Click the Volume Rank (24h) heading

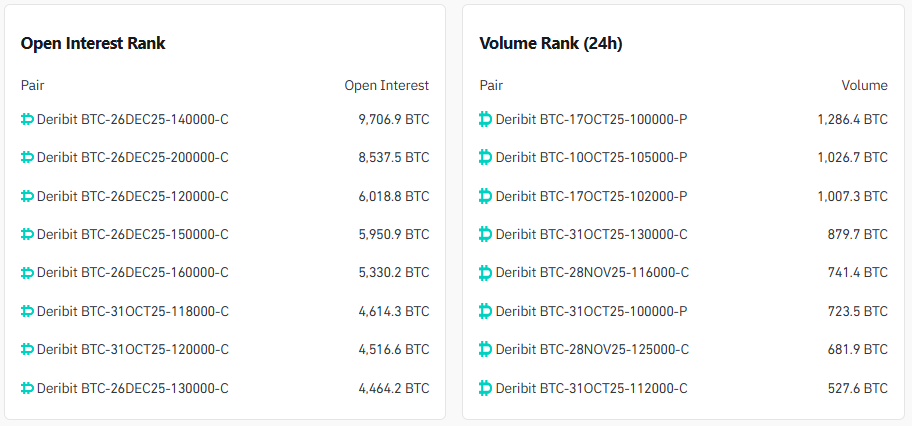click(551, 44)
